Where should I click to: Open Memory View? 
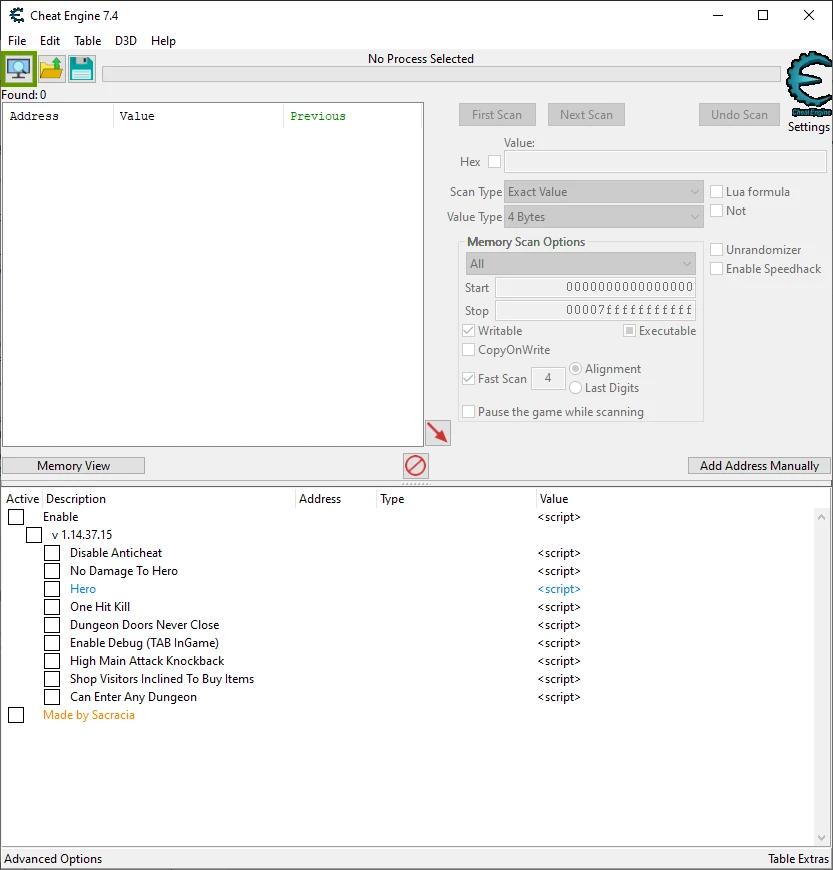(74, 466)
